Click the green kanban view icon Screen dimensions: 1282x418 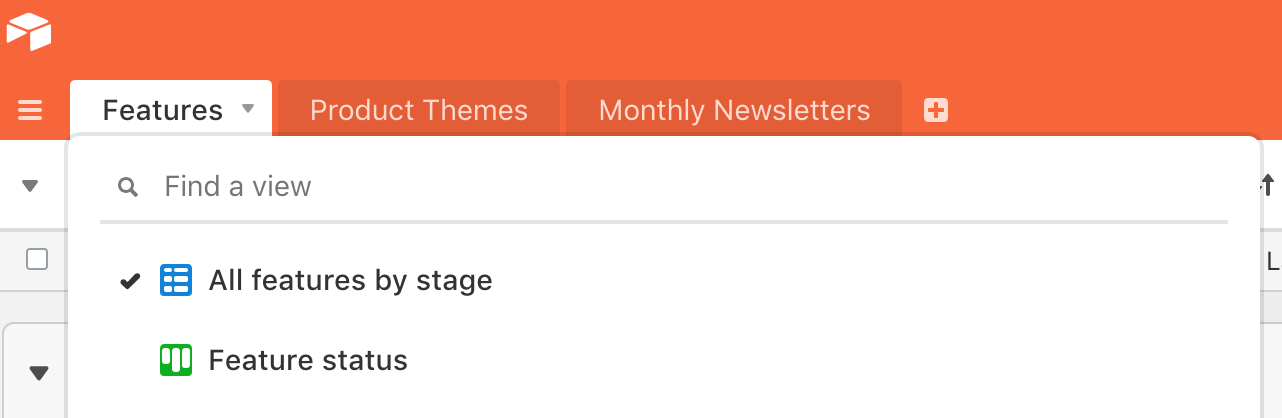[x=176, y=360]
